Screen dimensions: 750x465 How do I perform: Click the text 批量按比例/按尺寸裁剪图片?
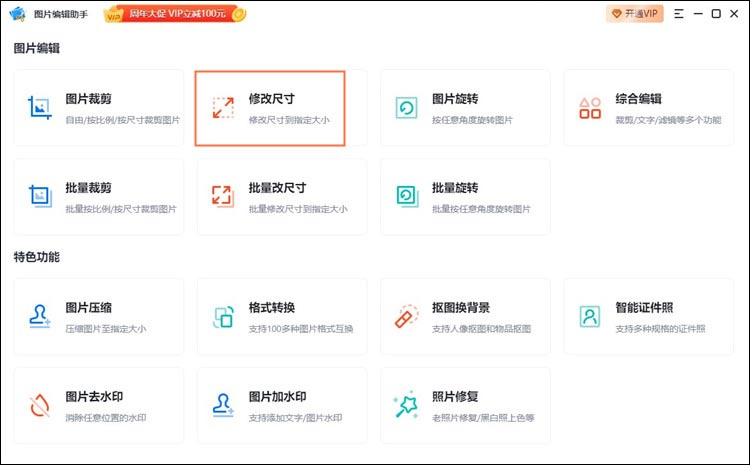121,209
